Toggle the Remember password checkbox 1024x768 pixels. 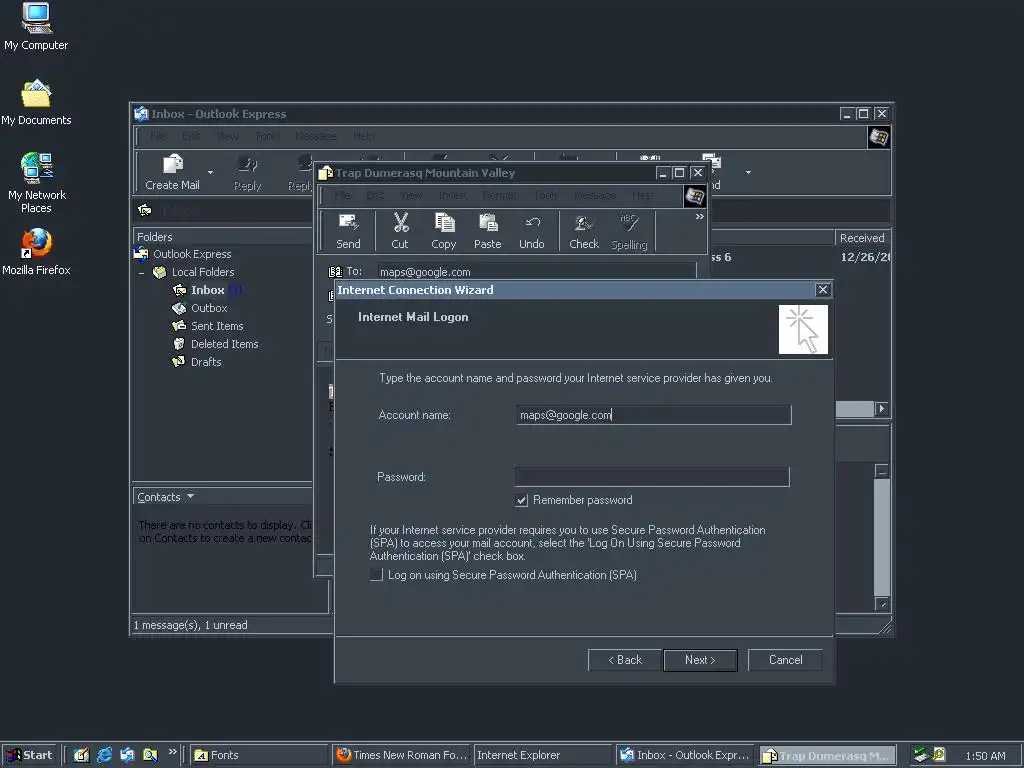pos(521,500)
